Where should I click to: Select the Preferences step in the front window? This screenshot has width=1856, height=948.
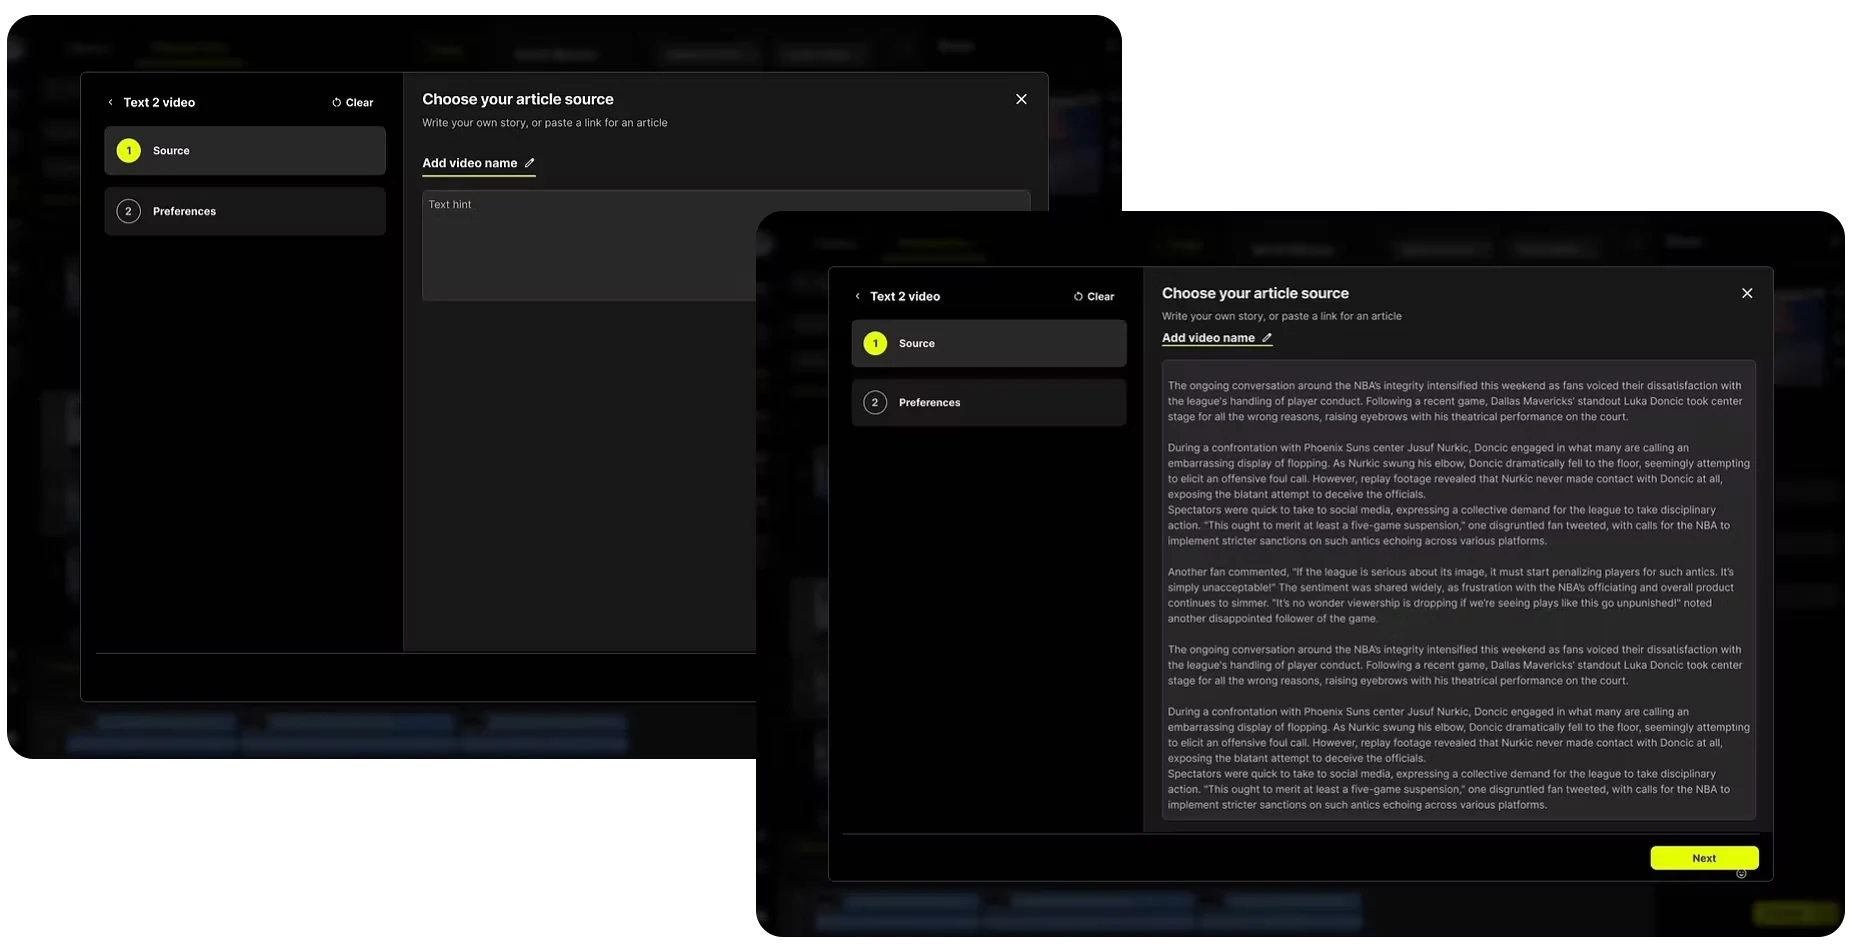tap(989, 402)
